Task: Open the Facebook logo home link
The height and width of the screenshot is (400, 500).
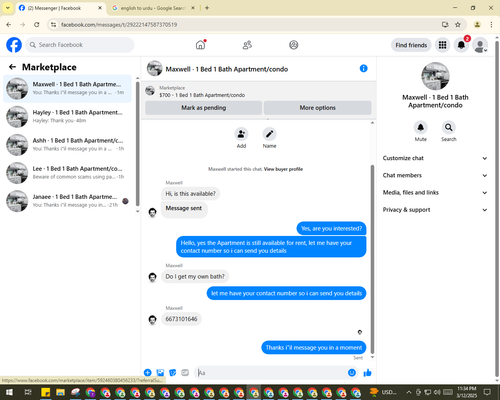Action: click(x=14, y=45)
